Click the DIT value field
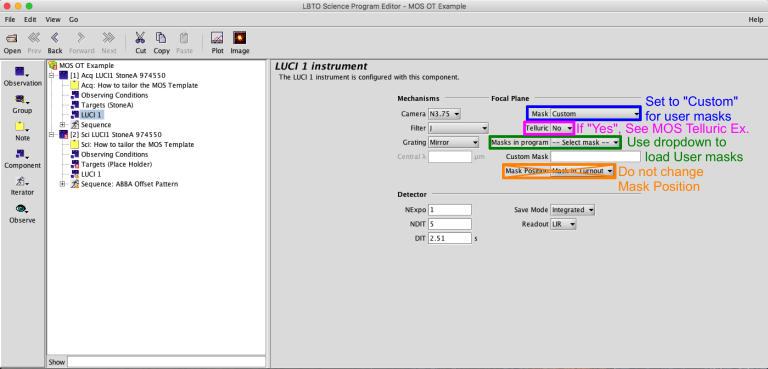The image size is (768, 369). [x=450, y=238]
